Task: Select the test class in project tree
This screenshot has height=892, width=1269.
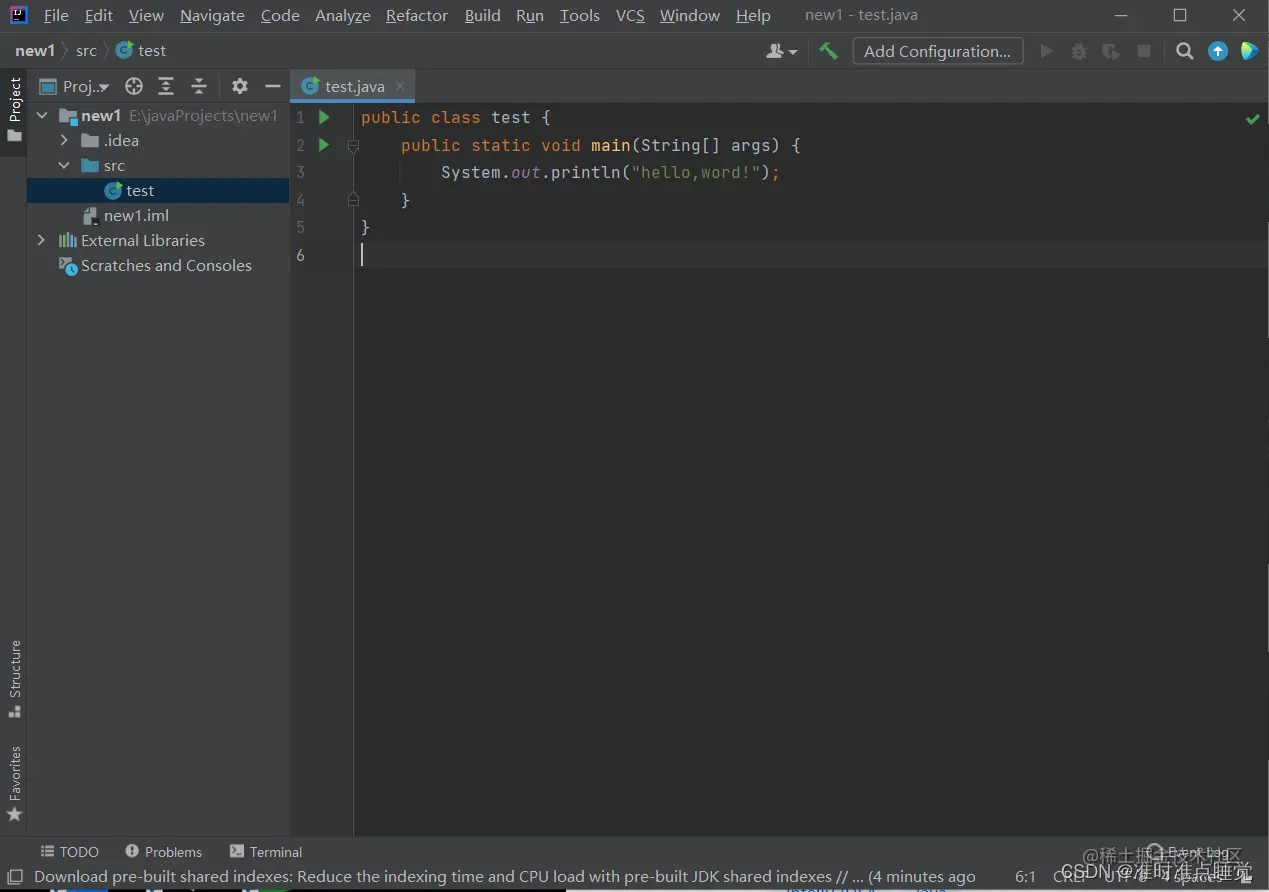Action: (158, 191)
